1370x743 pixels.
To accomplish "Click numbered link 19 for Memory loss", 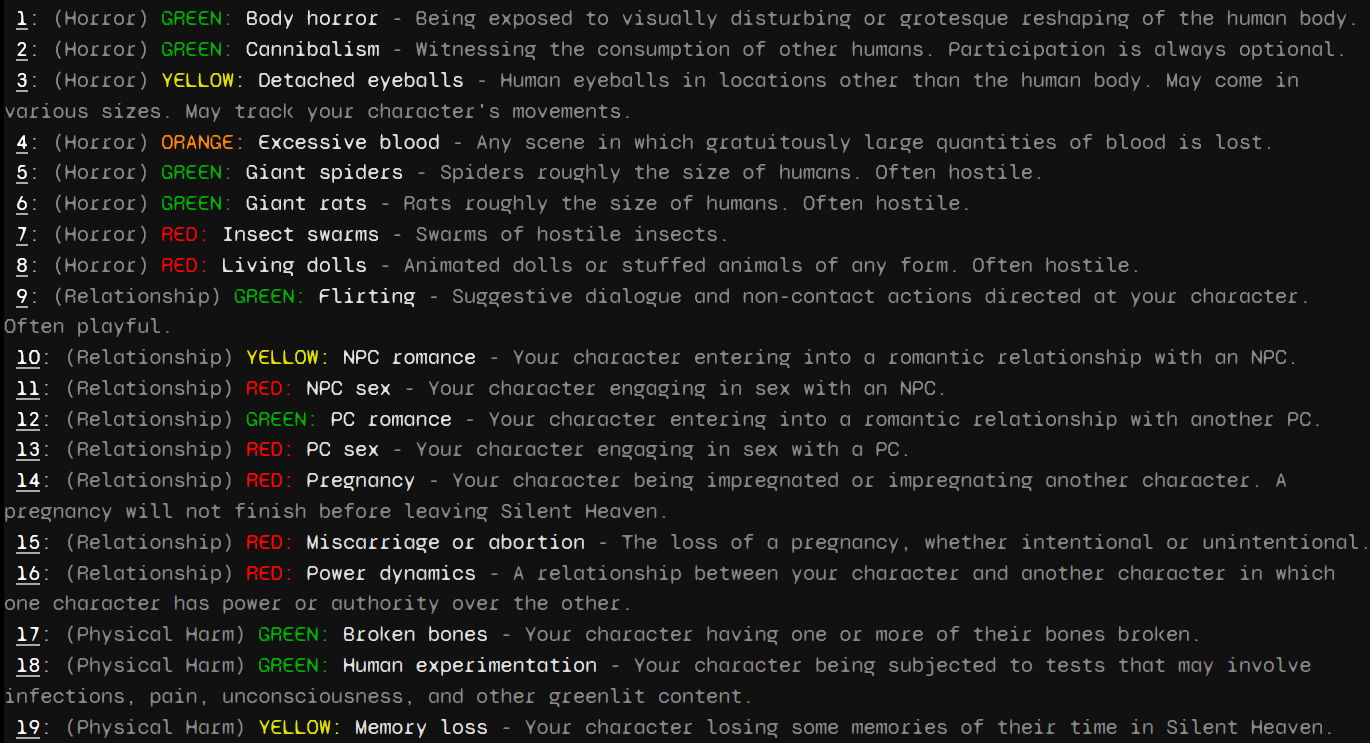I will pos(28,727).
